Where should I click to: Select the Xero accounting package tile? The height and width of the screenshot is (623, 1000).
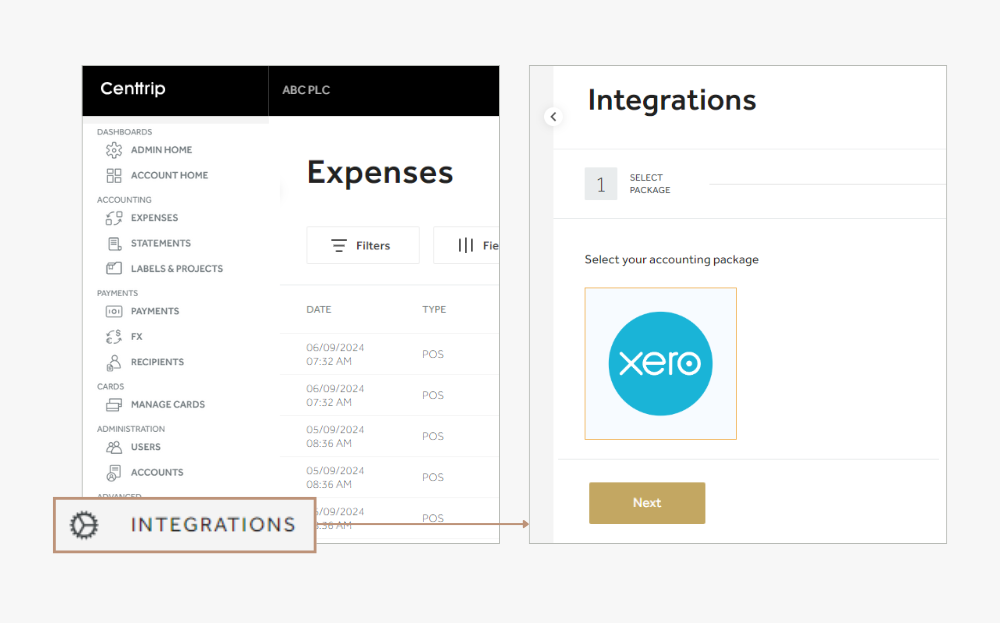[660, 364]
